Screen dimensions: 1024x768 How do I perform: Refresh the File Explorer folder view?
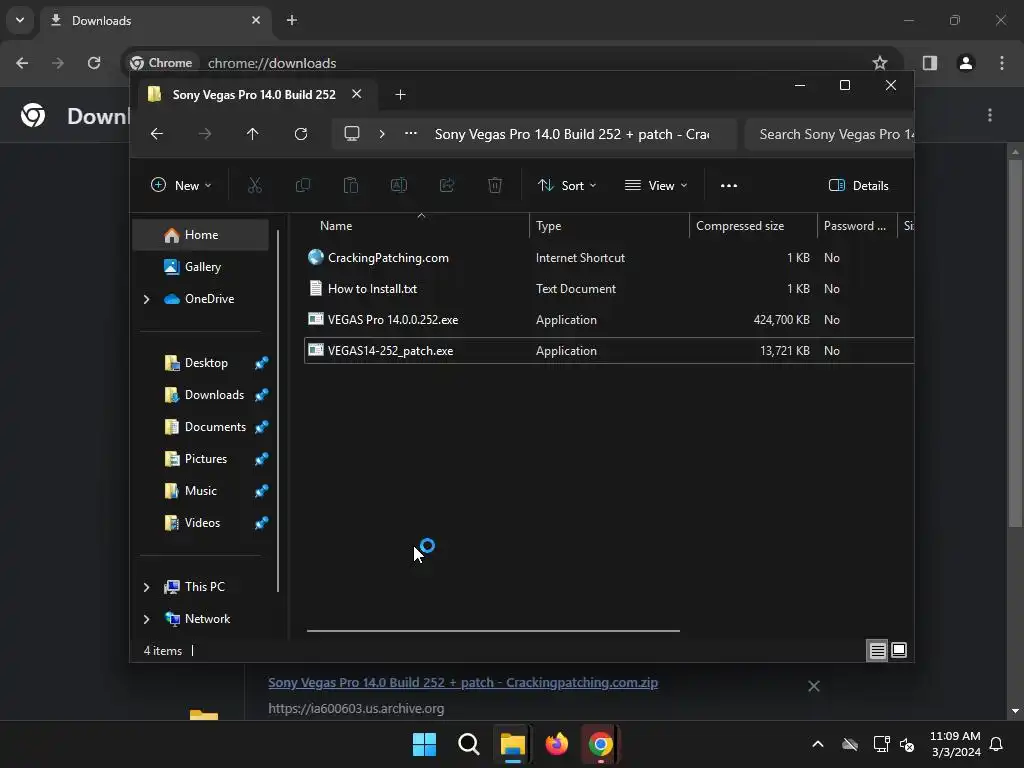click(x=301, y=134)
